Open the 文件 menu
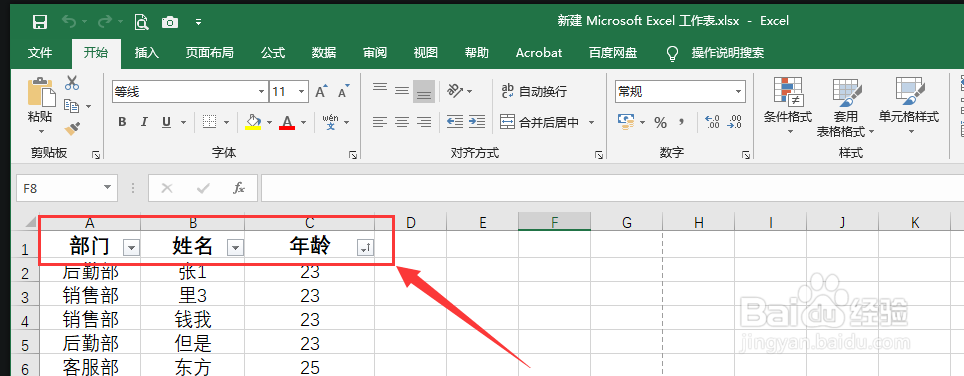Image resolution: width=964 pixels, height=376 pixels. click(40, 53)
